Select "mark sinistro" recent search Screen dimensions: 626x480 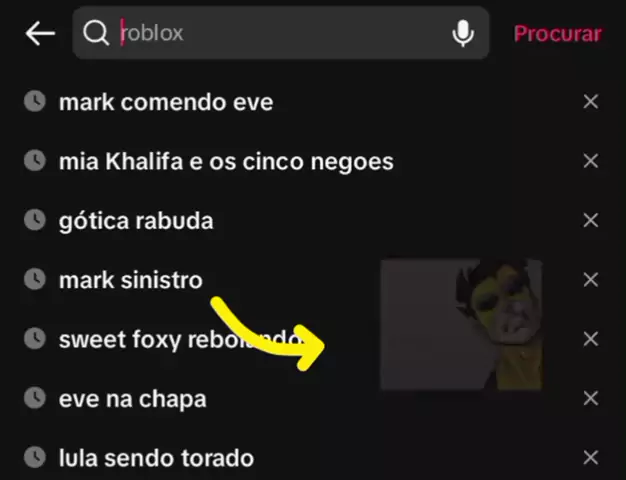131,280
